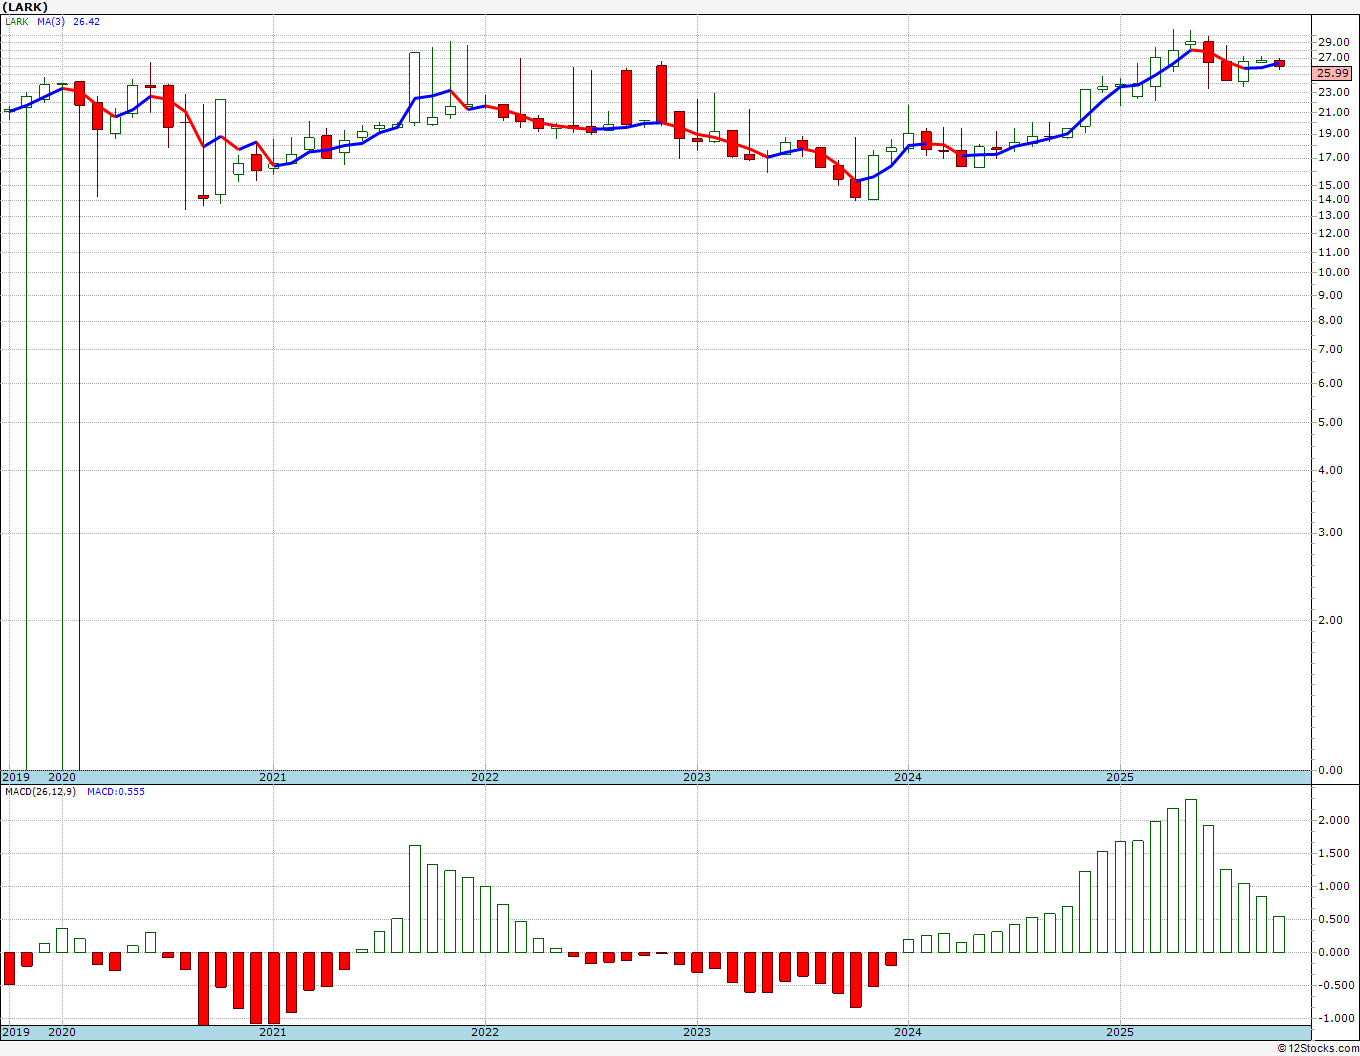Select the 1.000 MACD axis value

click(x=1336, y=886)
